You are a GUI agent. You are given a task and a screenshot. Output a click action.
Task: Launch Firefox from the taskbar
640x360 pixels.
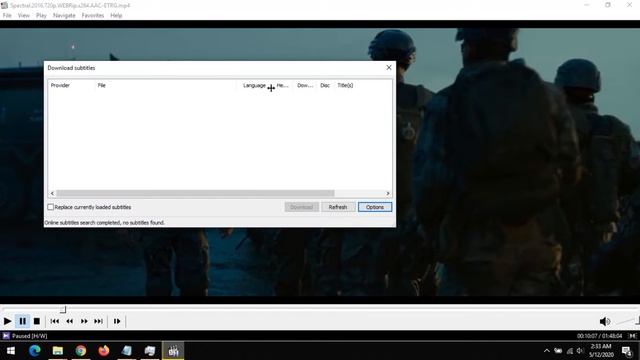(104, 351)
